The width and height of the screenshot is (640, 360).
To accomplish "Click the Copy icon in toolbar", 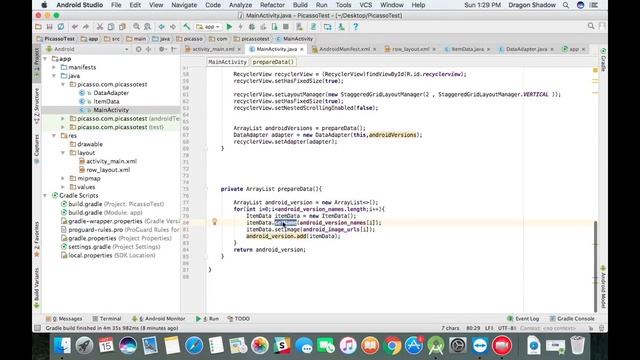I will point(111,27).
